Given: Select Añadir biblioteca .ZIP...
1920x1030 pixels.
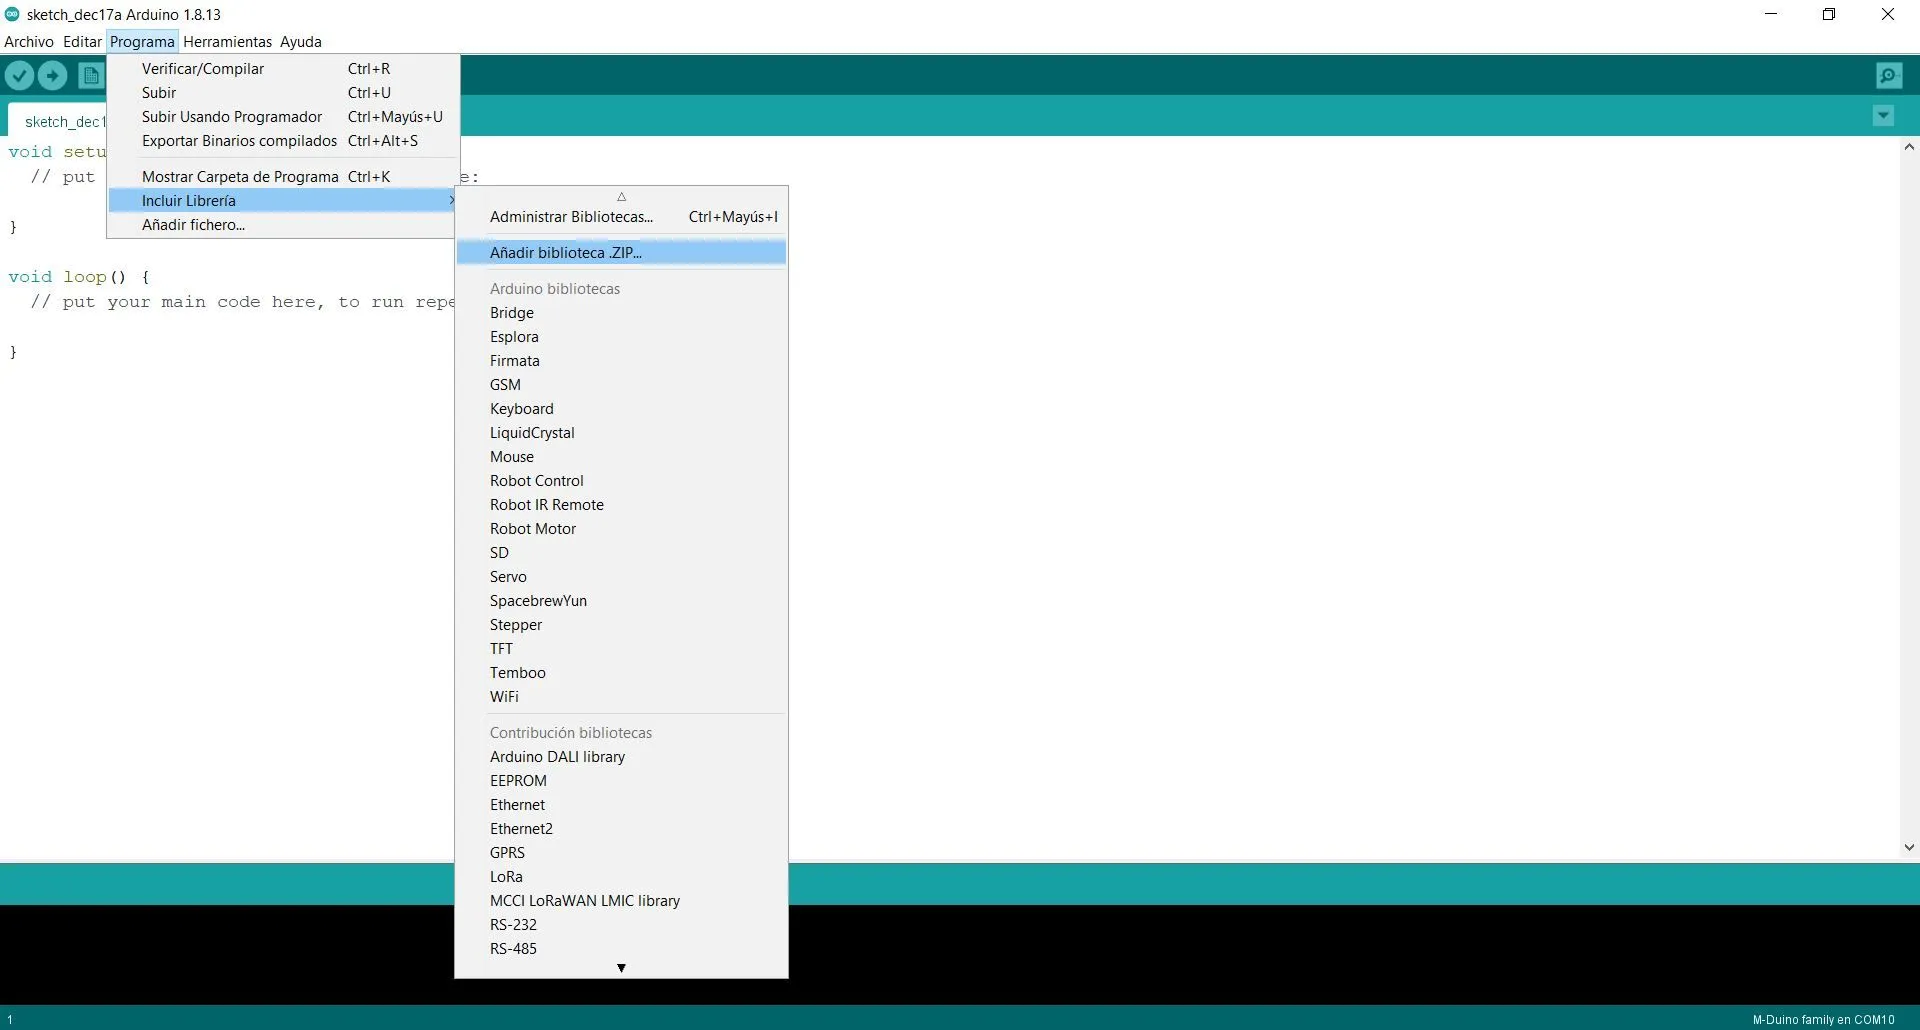Looking at the screenshot, I should pos(621,253).
